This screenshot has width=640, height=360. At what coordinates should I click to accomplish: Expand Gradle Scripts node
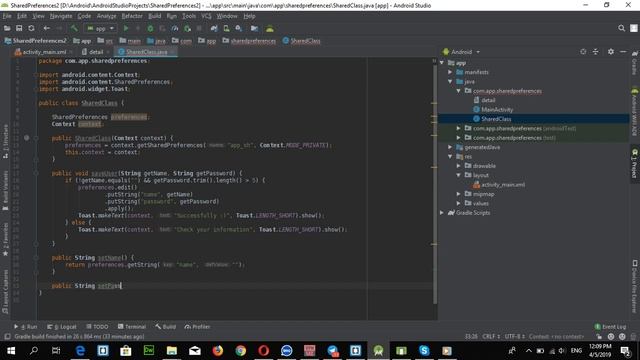point(442,213)
